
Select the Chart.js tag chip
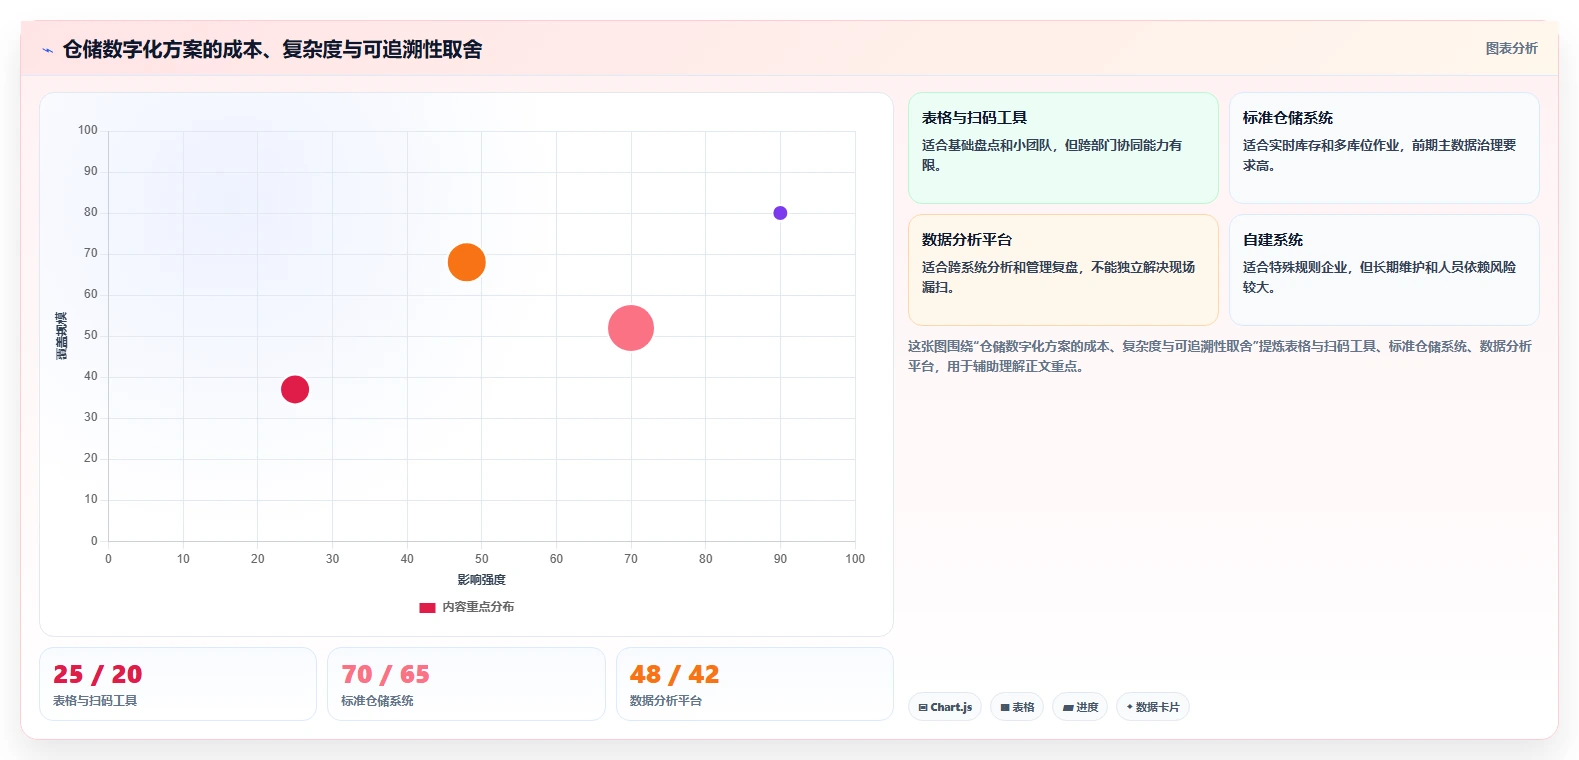point(945,707)
